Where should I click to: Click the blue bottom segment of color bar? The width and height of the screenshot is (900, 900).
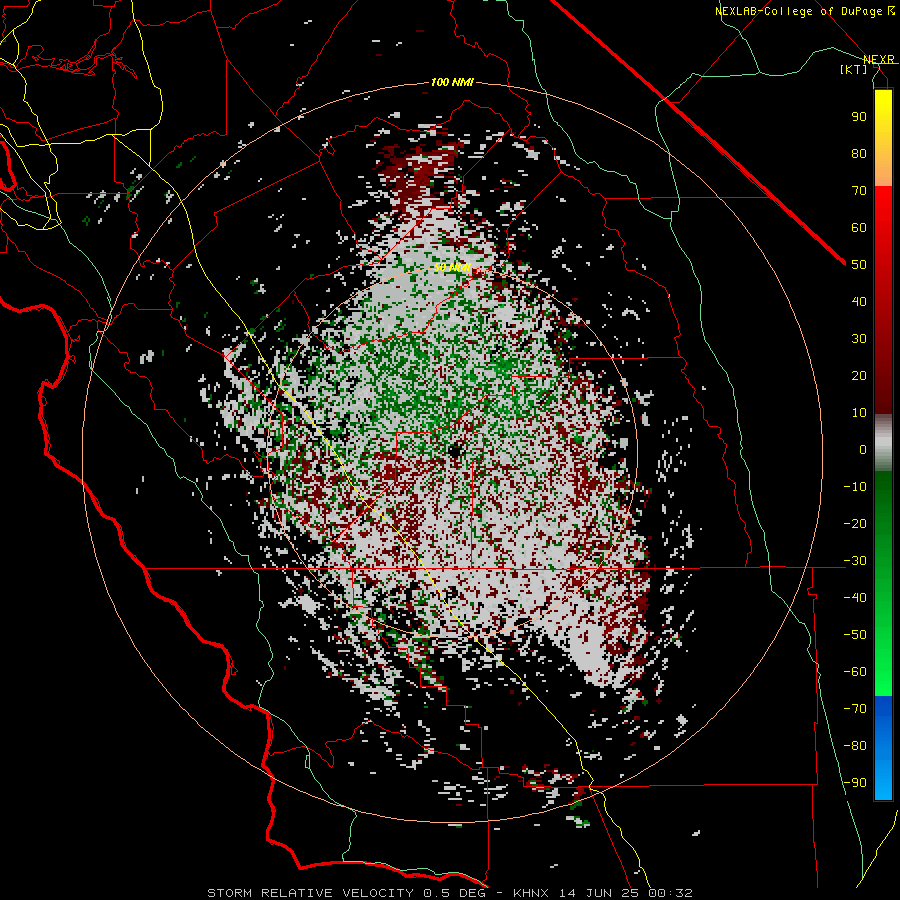click(x=883, y=747)
